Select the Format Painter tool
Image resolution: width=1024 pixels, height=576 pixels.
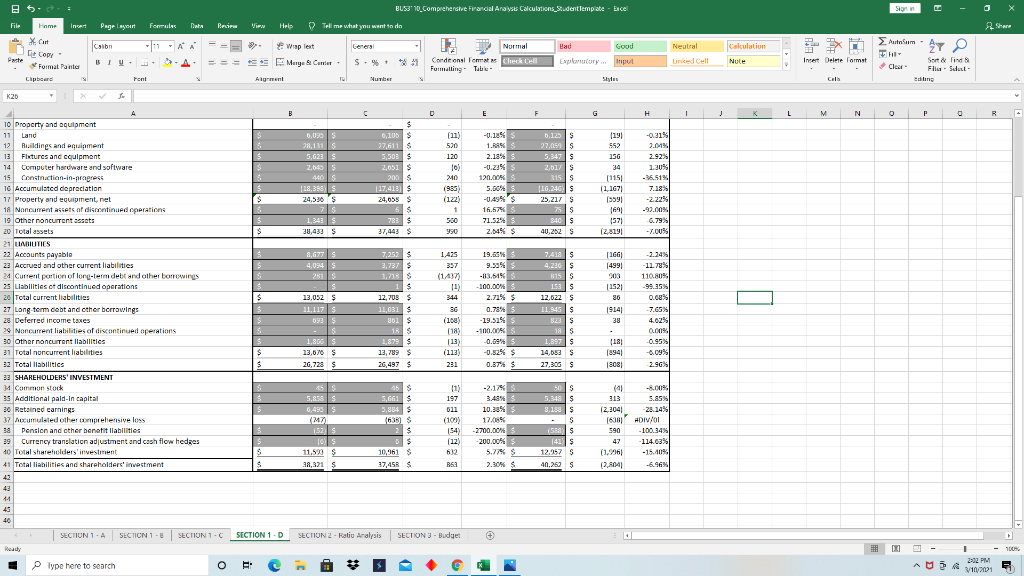(57, 67)
